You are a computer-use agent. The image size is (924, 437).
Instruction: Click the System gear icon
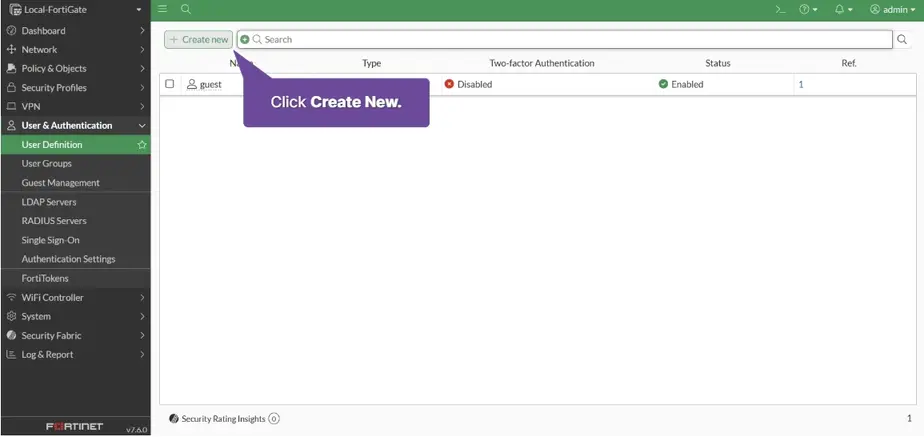(x=11, y=316)
